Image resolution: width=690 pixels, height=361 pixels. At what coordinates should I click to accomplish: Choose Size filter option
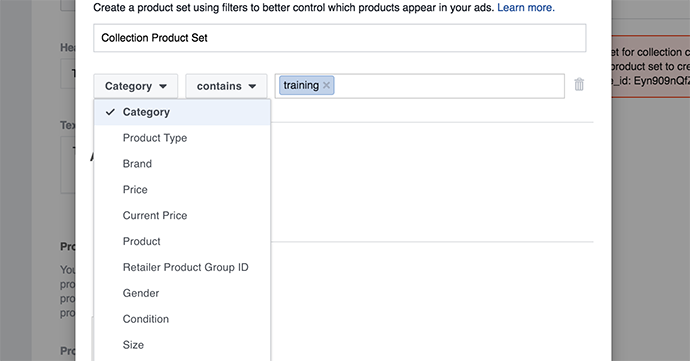182,345
